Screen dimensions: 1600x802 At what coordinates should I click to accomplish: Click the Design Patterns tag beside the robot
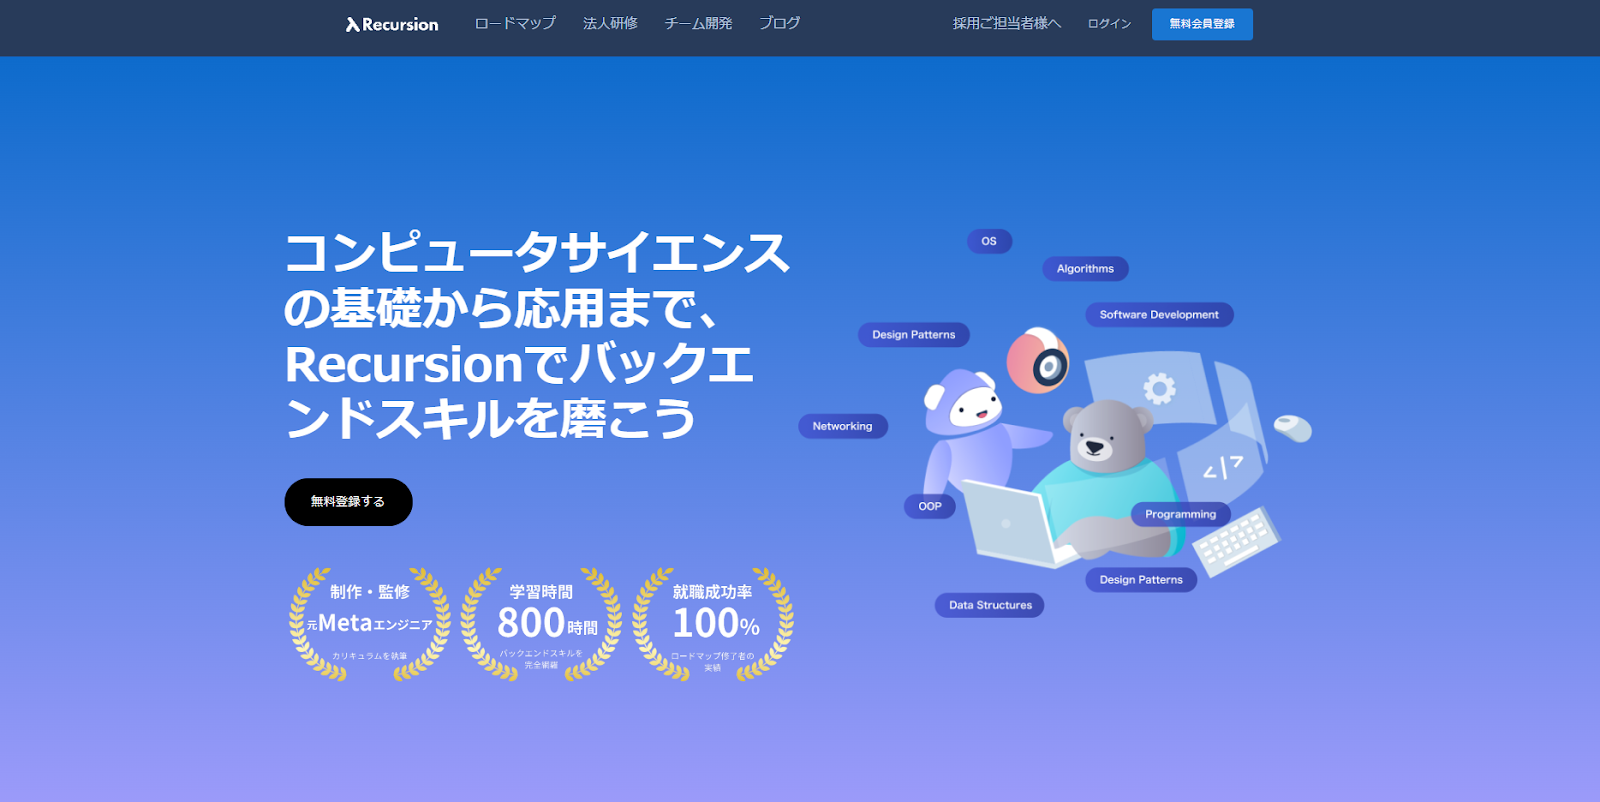pos(914,335)
